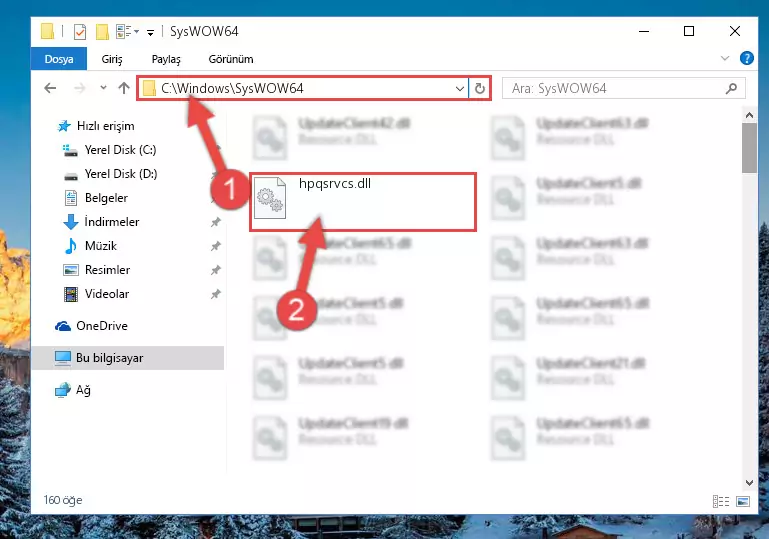Maximize the SysWOW64 window
This screenshot has width=769, height=539.
click(x=689, y=31)
